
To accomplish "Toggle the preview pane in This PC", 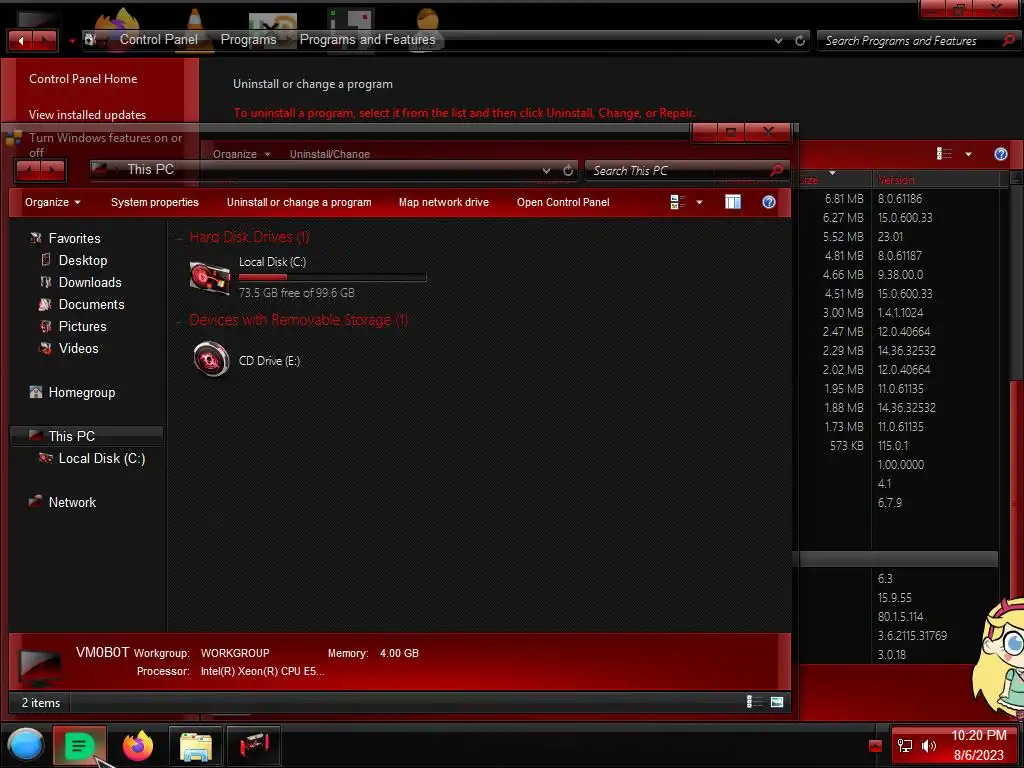I will click(733, 202).
